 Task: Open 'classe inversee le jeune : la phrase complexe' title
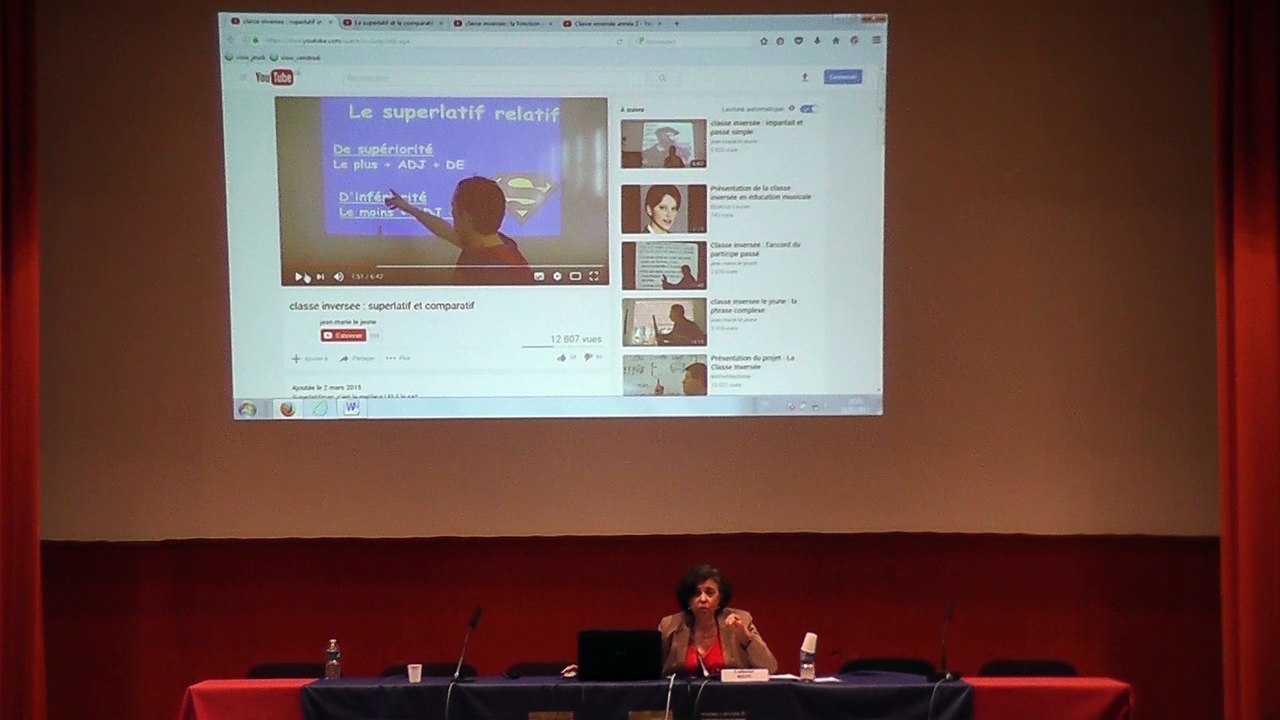[x=753, y=305]
